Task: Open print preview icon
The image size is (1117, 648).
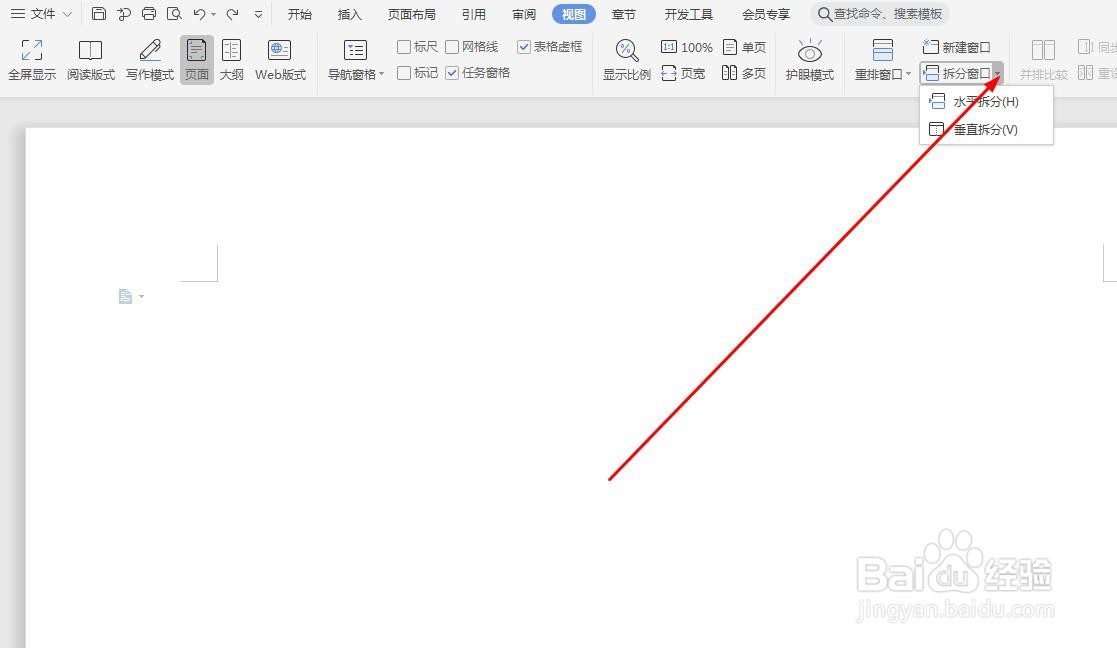Action: pos(174,14)
